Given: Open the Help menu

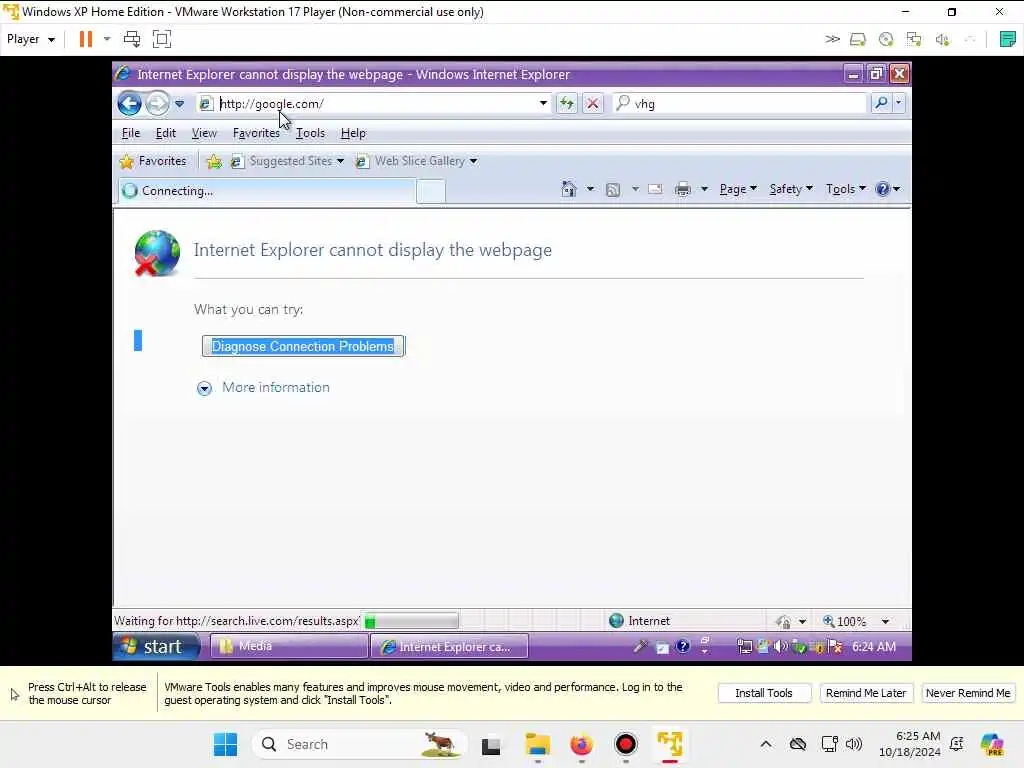Looking at the screenshot, I should [353, 133].
